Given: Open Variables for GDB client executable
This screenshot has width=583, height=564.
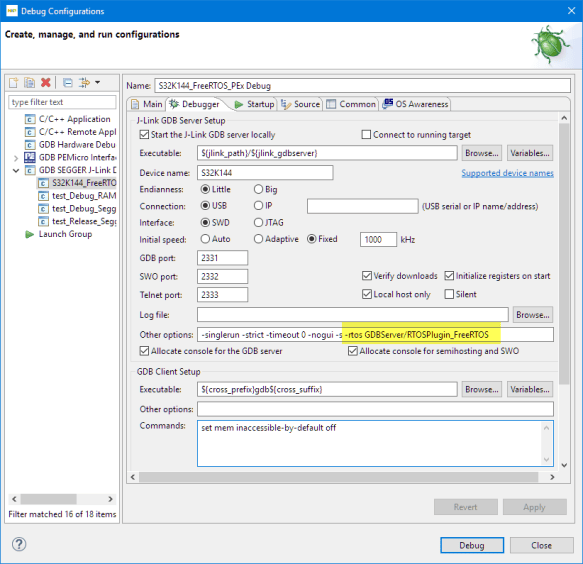Looking at the screenshot, I should (529, 389).
